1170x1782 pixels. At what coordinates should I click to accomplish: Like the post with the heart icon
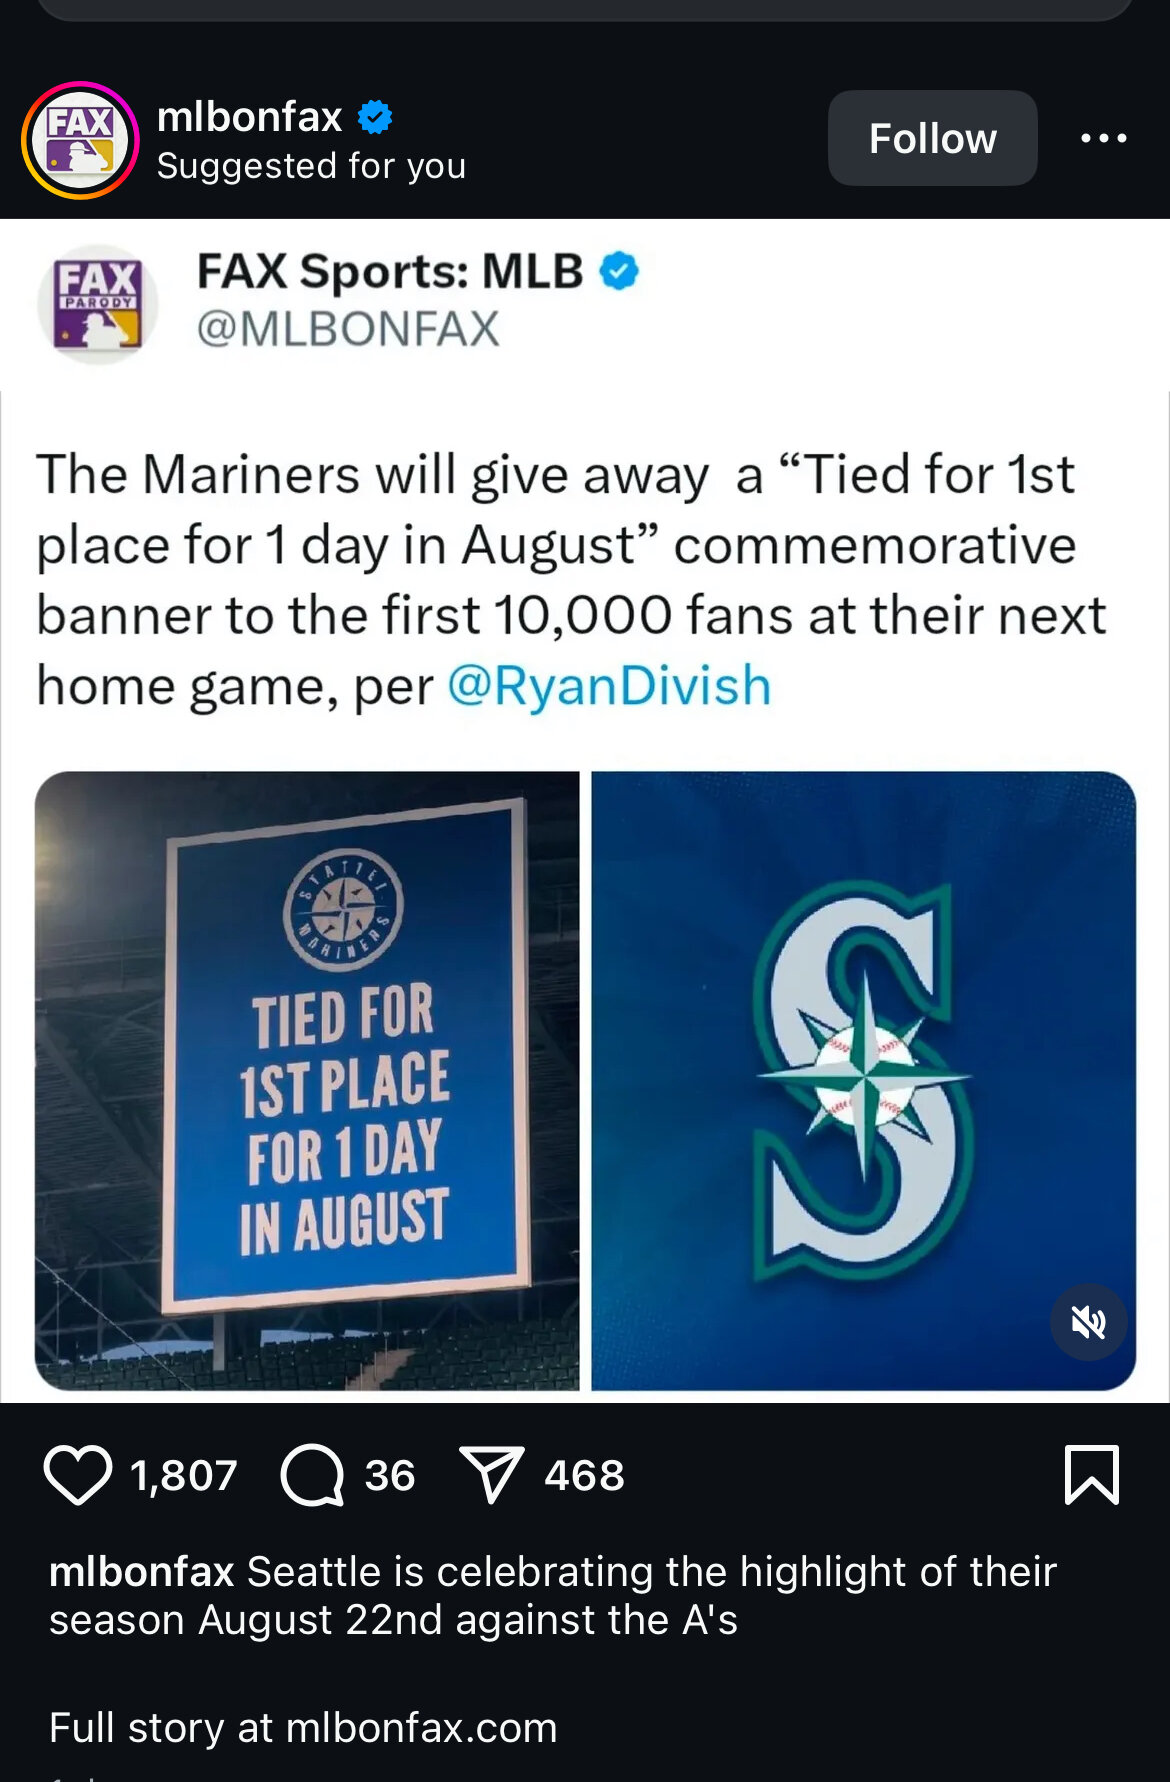click(x=78, y=1475)
